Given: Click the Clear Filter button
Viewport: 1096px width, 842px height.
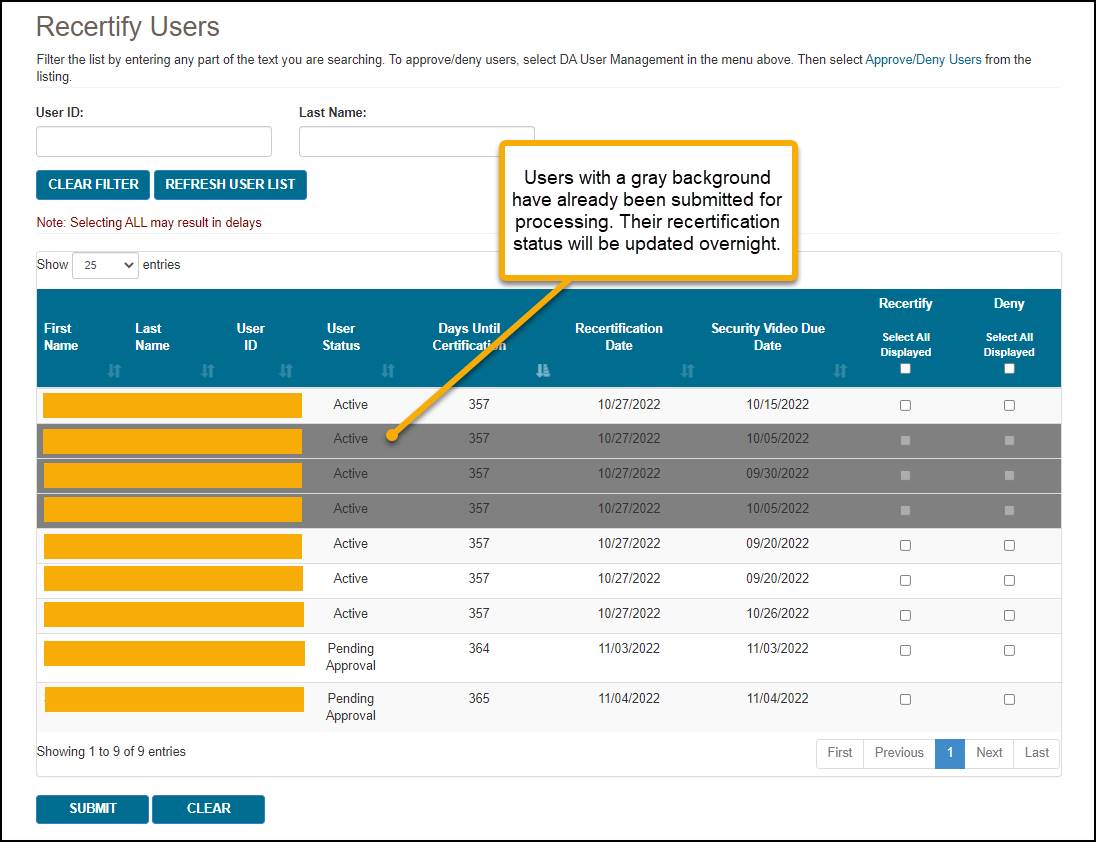Looking at the screenshot, I should pyautogui.click(x=93, y=185).
